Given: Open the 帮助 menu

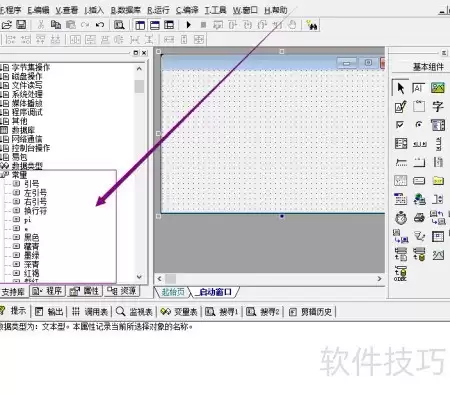Looking at the screenshot, I should tap(275, 10).
